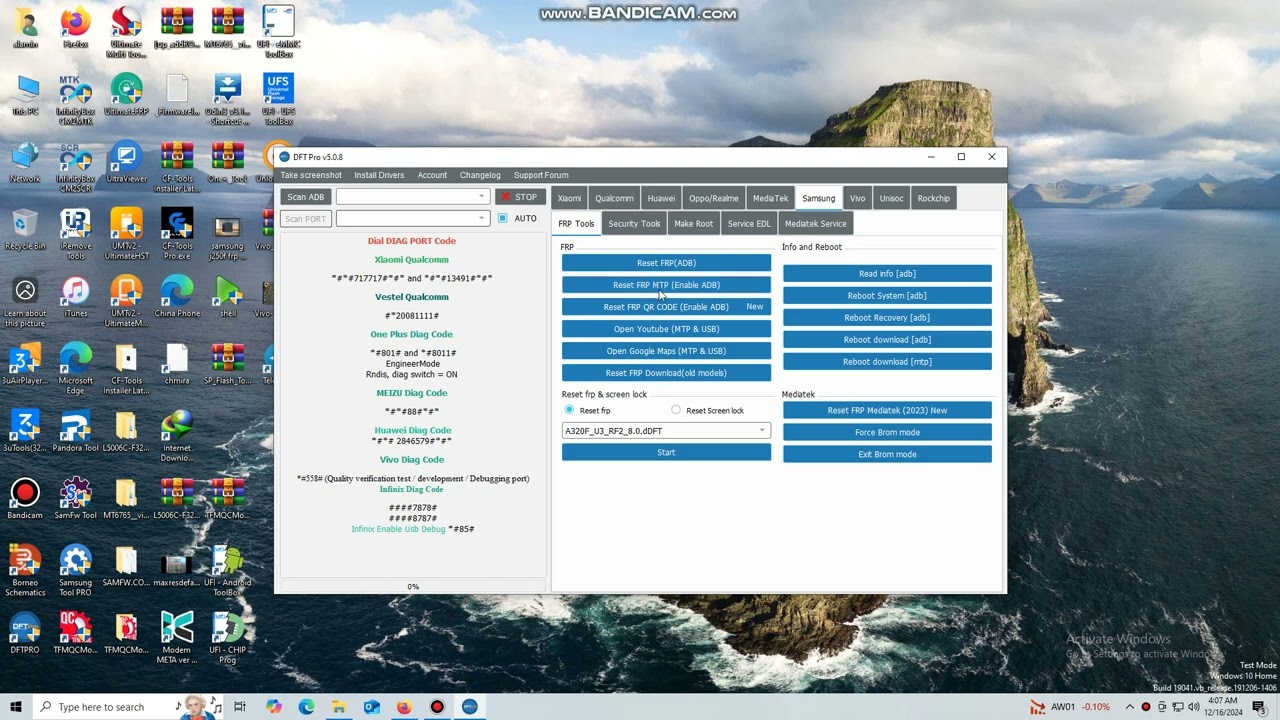Open the Account menu

click(432, 175)
